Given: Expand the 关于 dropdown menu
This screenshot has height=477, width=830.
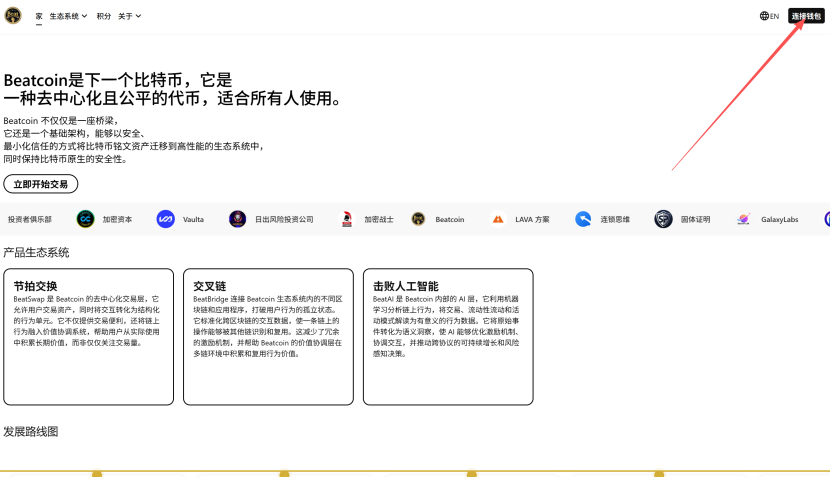Looking at the screenshot, I should [x=130, y=16].
